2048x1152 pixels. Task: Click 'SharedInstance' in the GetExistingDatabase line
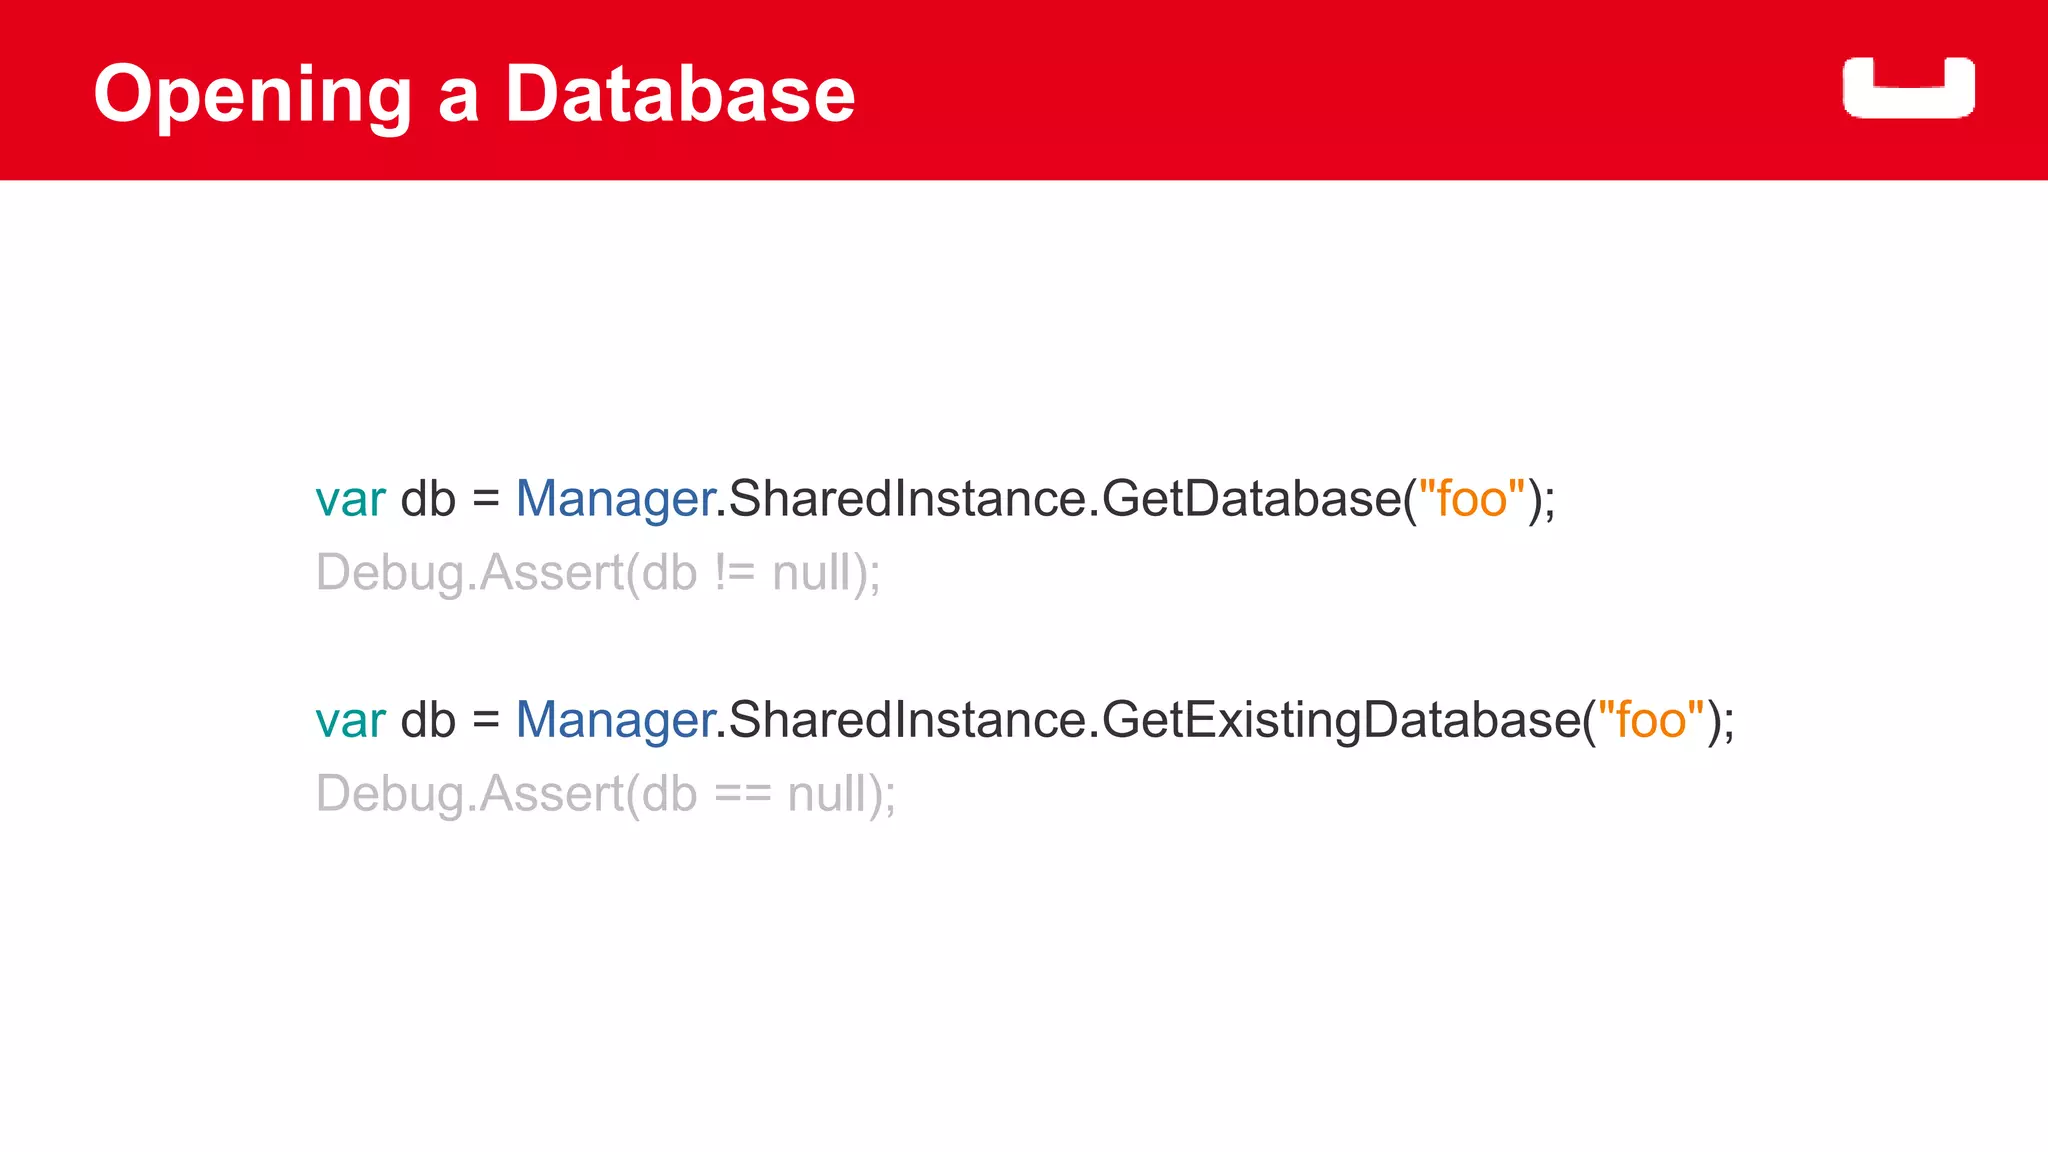[x=907, y=720]
